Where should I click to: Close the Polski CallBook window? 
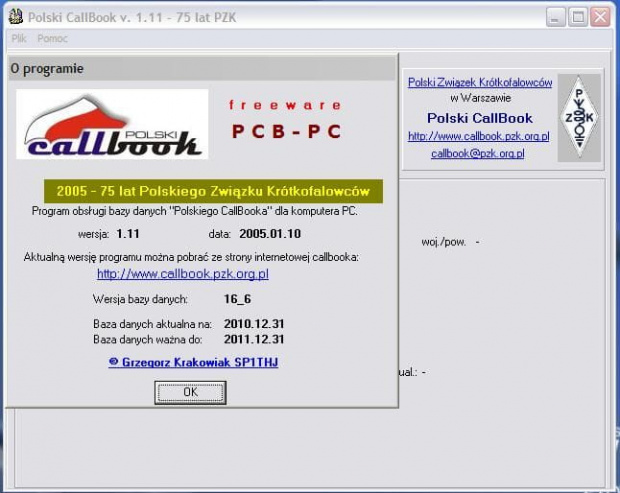coord(600,17)
